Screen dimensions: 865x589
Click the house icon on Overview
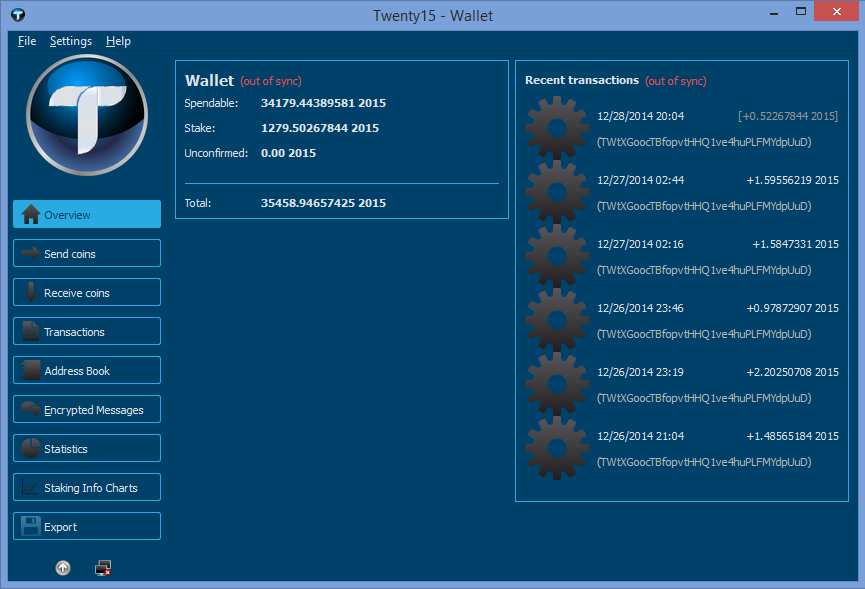tap(31, 214)
